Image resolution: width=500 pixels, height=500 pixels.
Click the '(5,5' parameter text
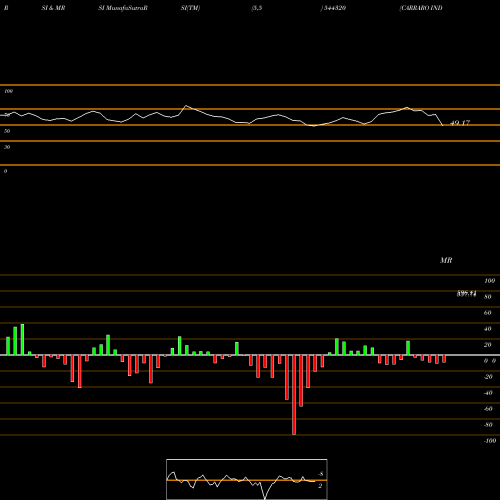point(257,8)
